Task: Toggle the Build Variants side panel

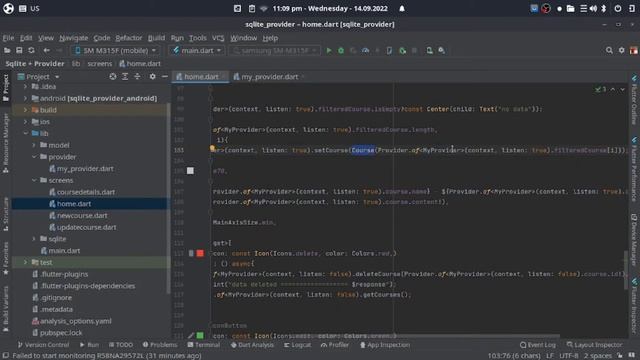Action: tap(6, 309)
